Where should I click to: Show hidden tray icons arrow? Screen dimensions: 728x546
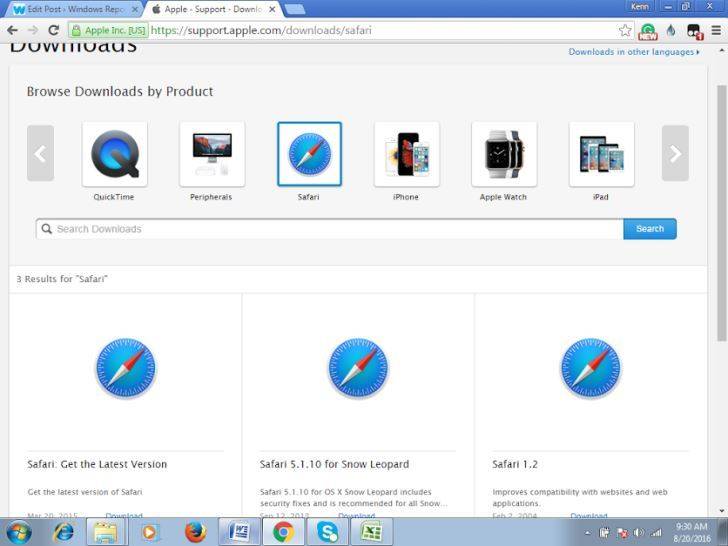point(588,533)
